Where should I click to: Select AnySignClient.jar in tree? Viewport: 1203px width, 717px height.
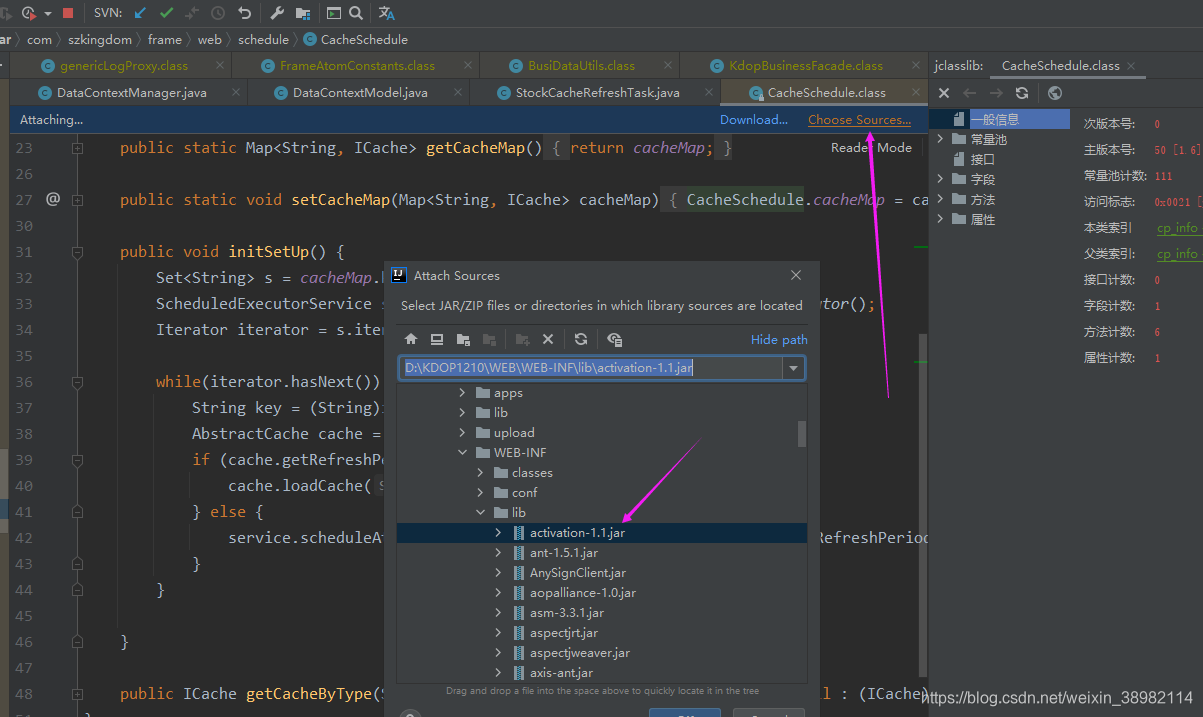point(578,572)
